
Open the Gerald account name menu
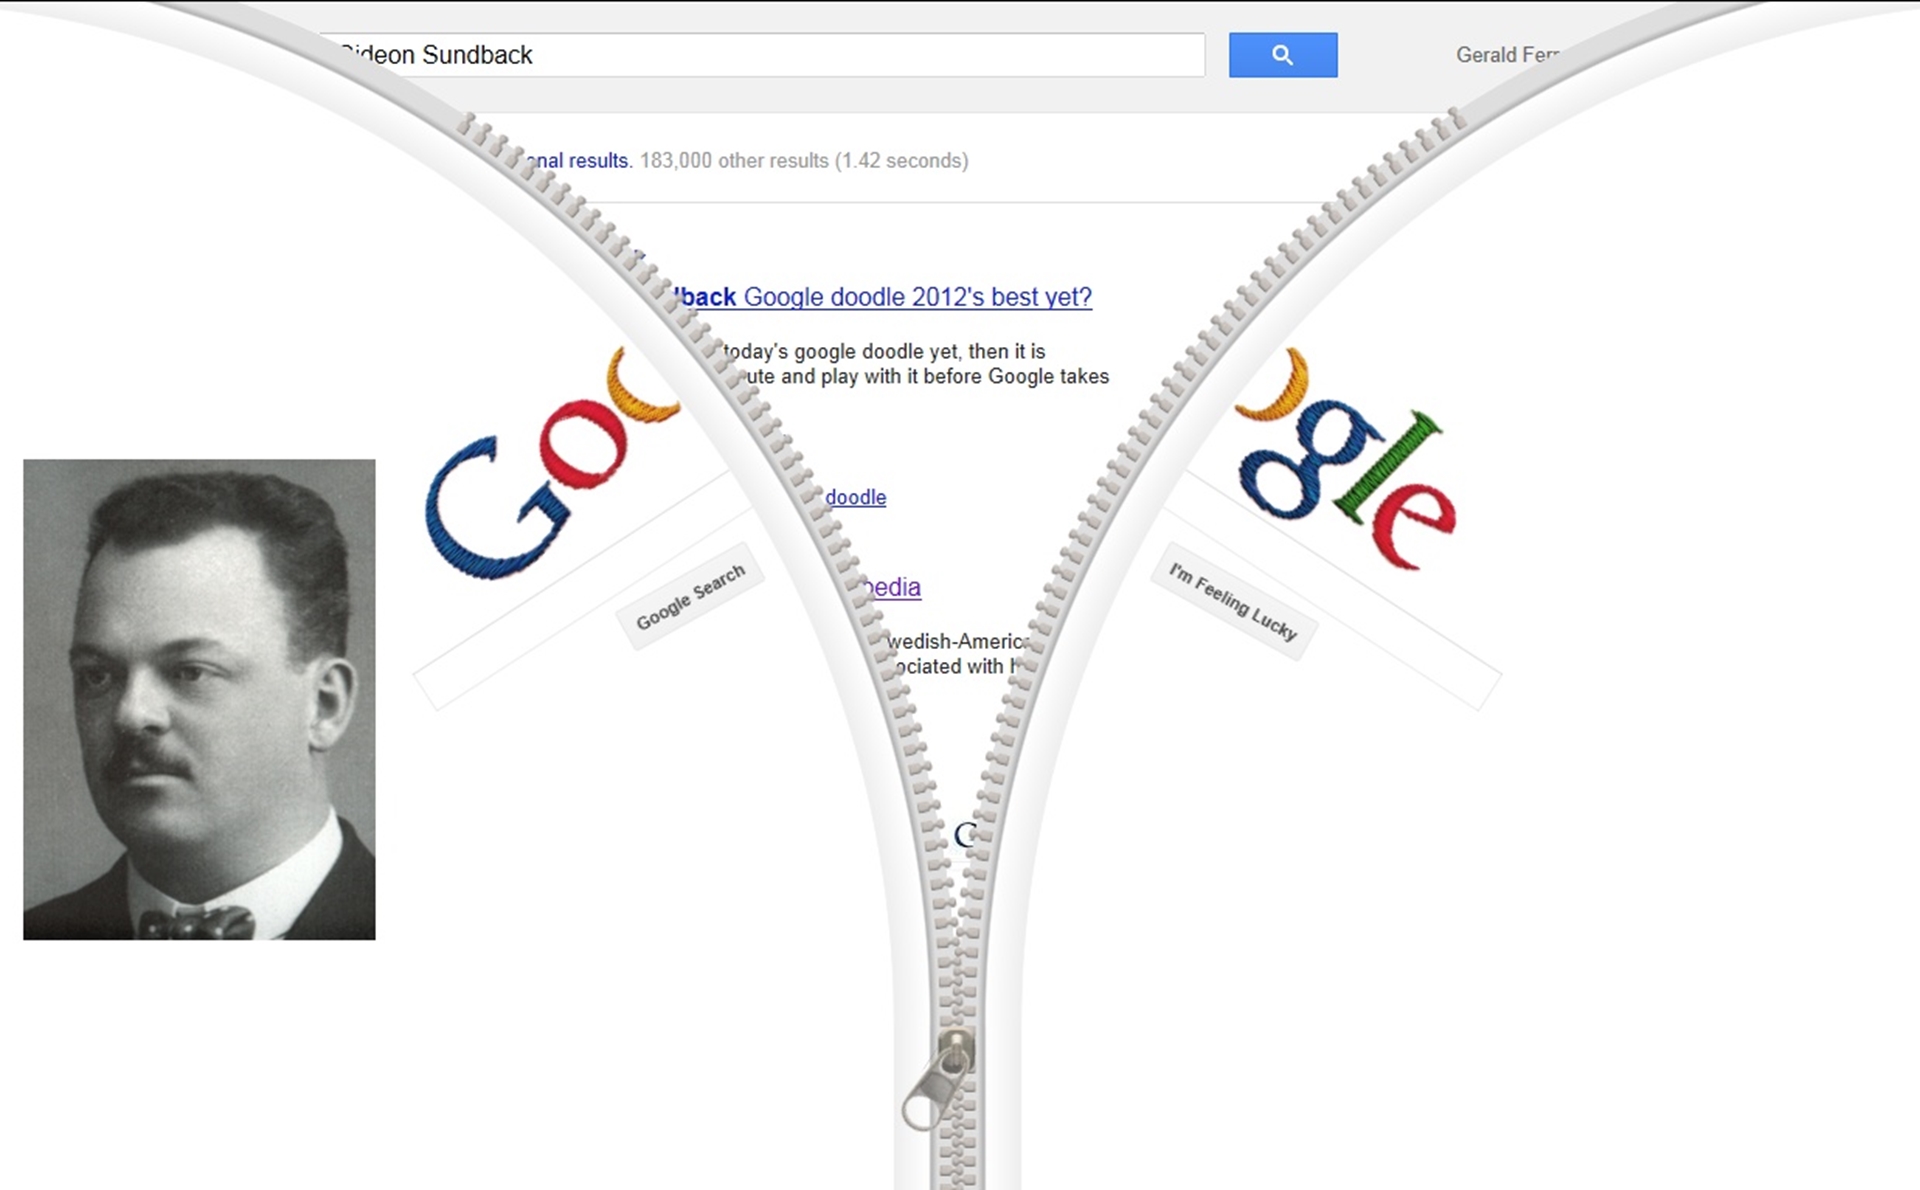[1507, 55]
